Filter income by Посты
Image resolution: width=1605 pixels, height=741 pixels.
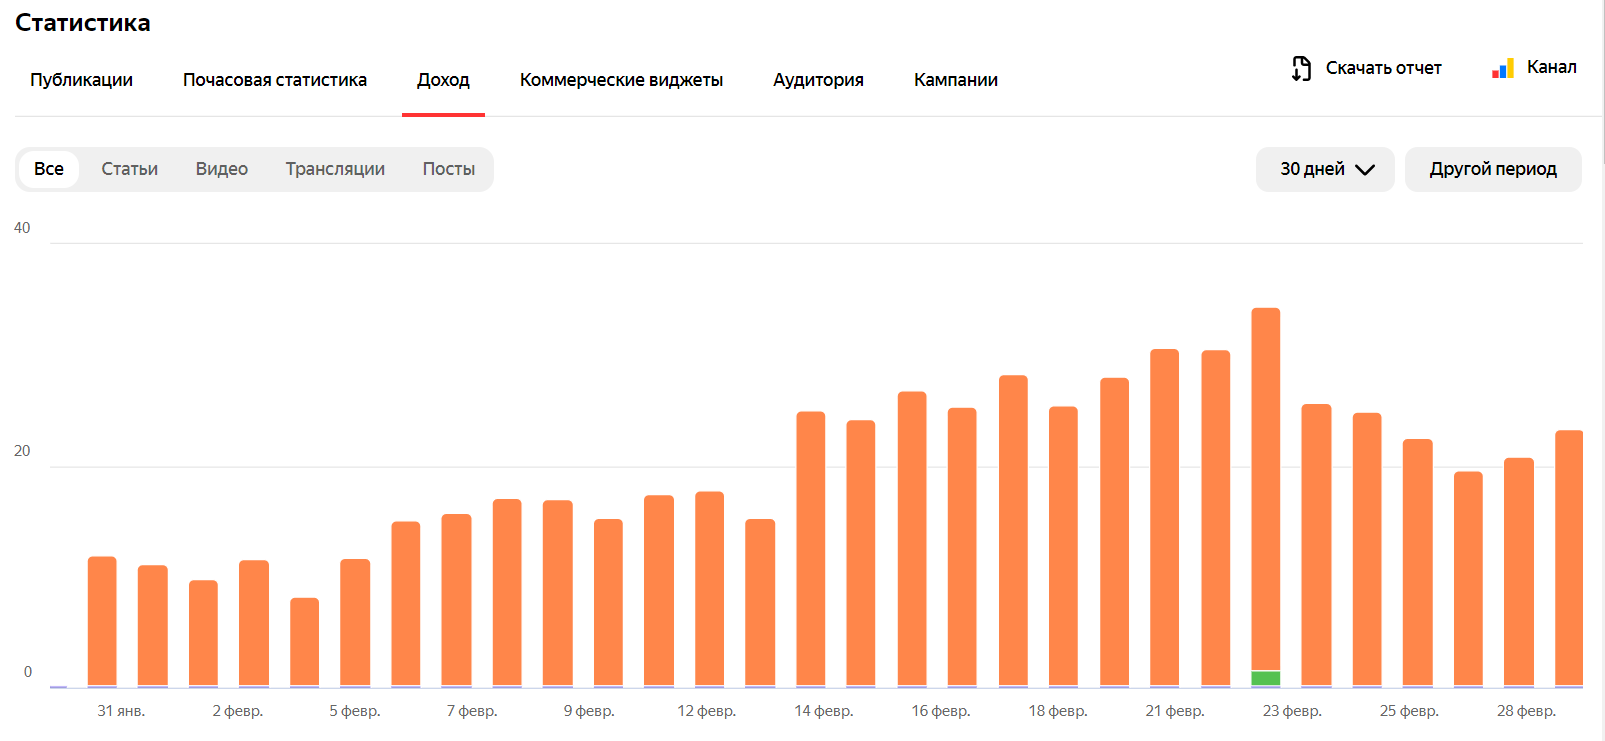click(449, 169)
